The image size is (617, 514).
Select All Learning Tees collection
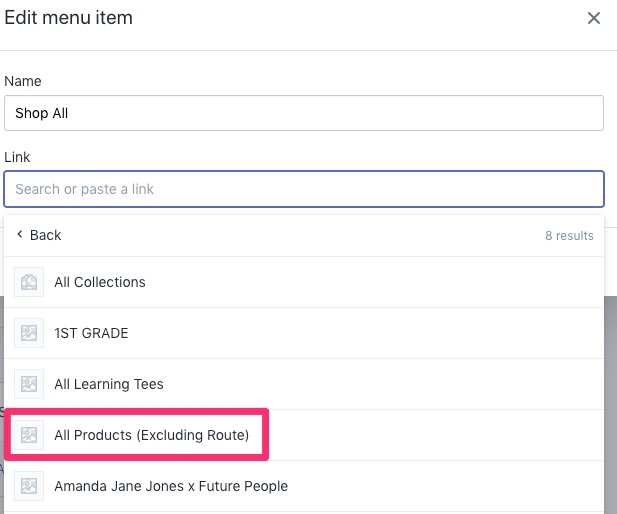304,384
